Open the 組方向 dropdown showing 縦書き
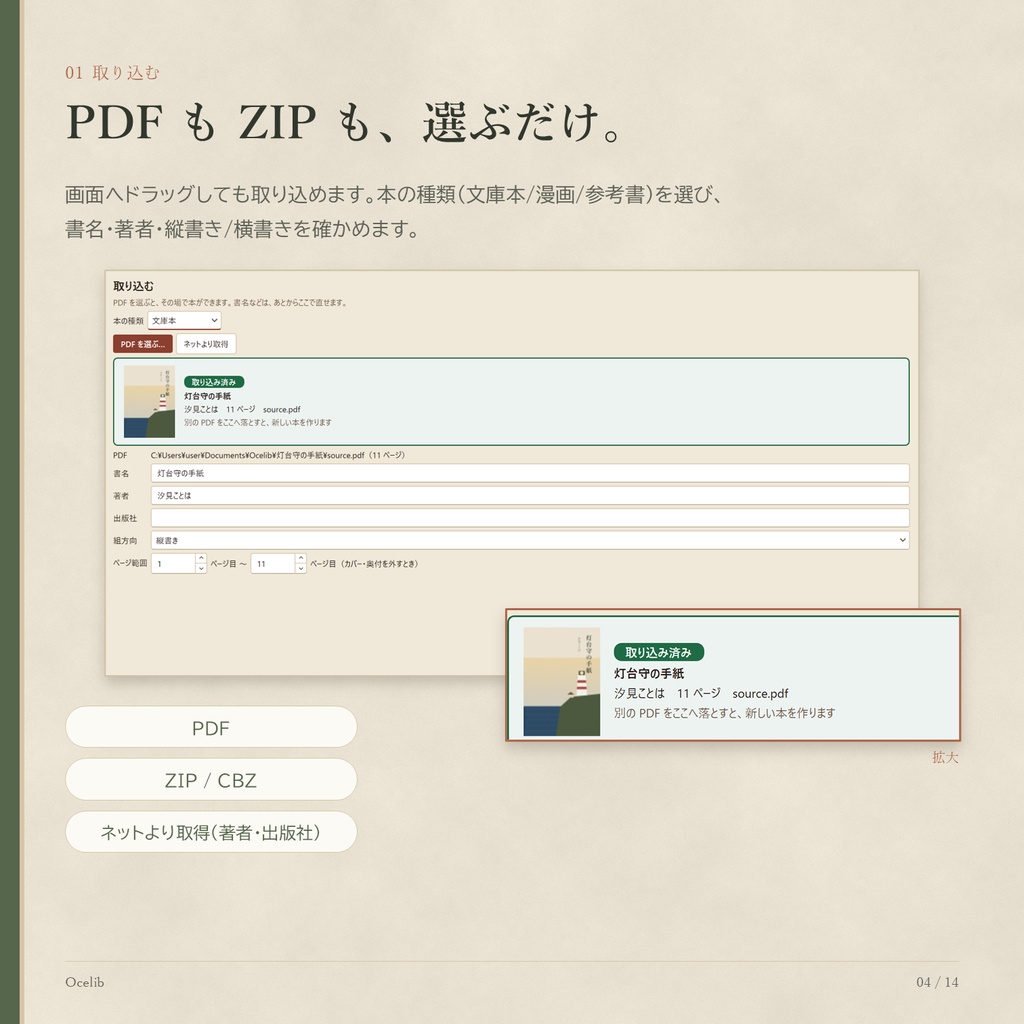1024x1024 pixels. pos(530,540)
